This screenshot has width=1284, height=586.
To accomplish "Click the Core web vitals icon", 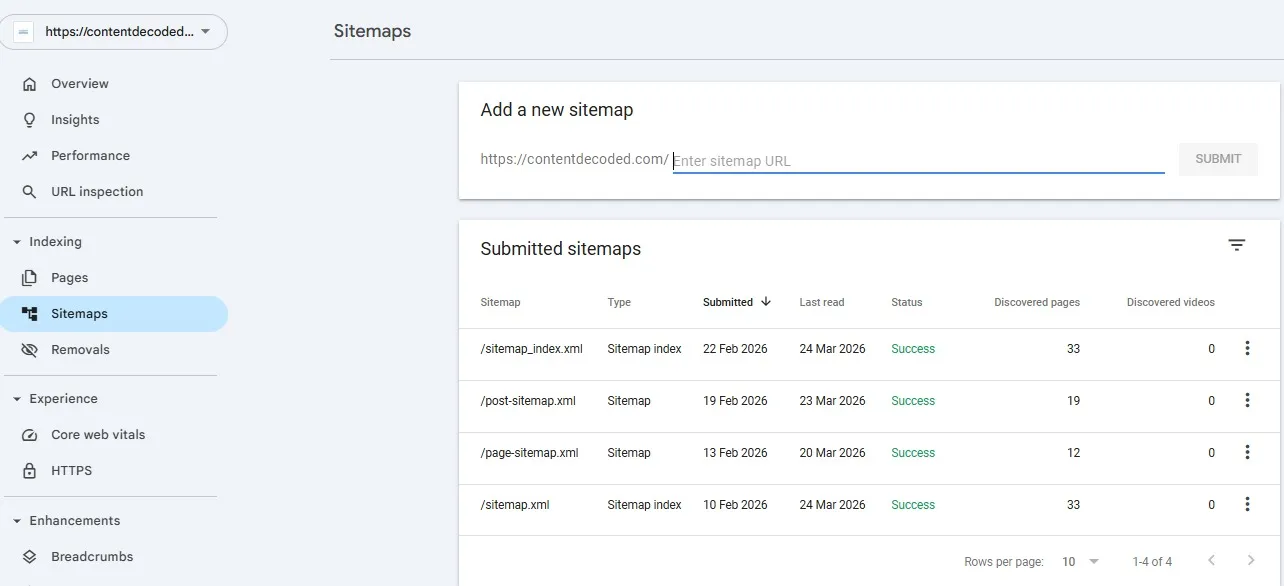I will pos(31,434).
